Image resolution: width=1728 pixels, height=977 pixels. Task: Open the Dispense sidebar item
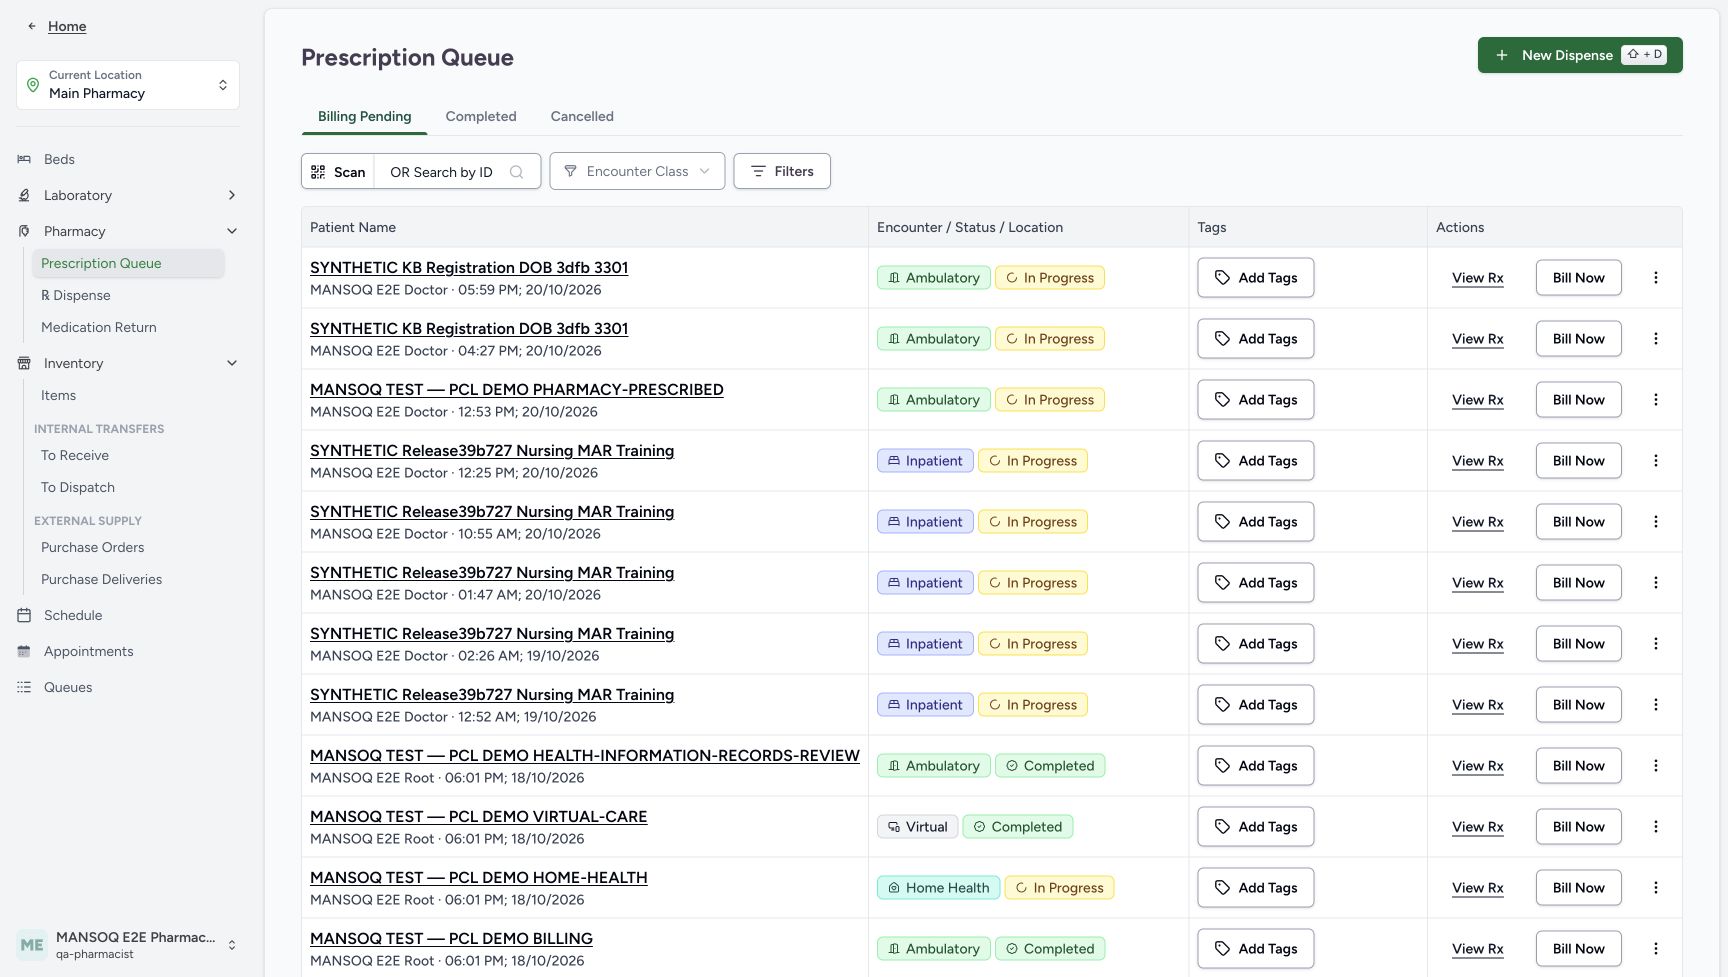coord(76,295)
